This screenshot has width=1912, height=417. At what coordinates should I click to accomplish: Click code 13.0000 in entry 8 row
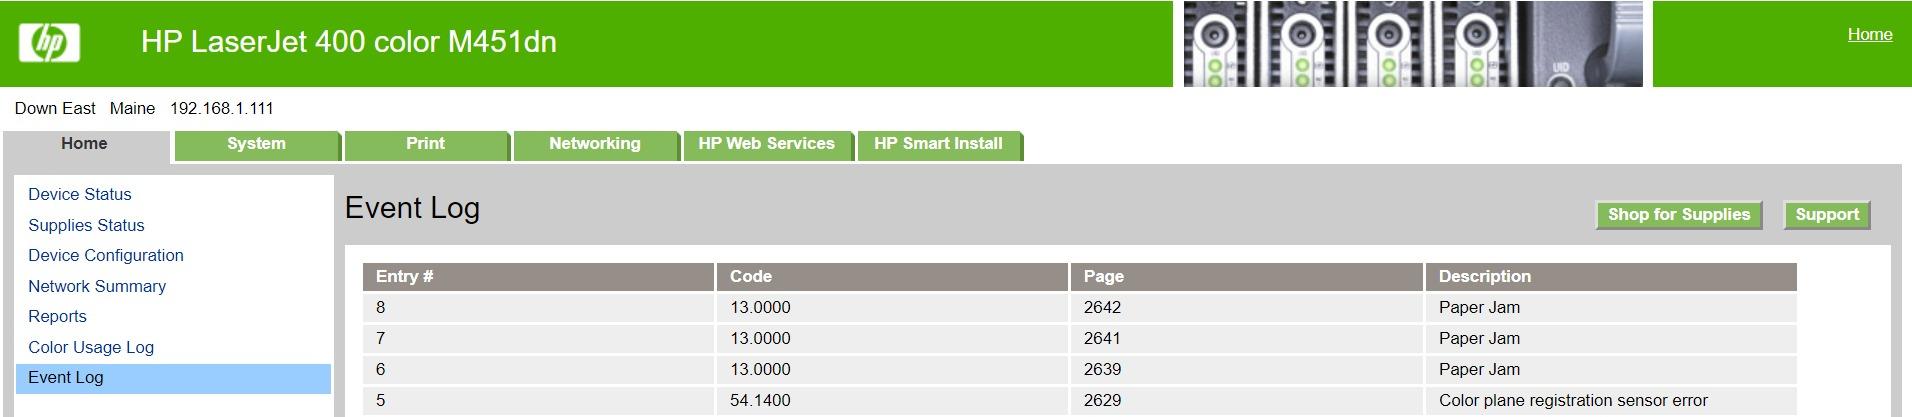760,307
